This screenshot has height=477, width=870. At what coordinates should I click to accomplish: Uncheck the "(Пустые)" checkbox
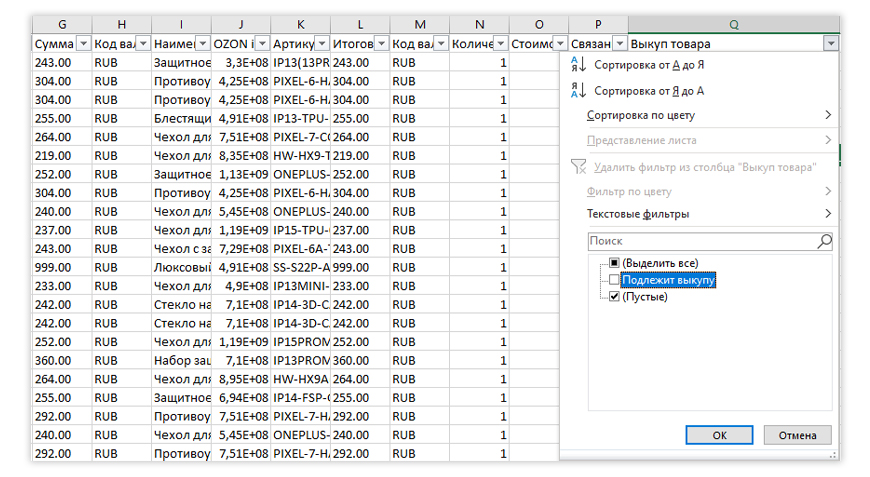coord(615,296)
